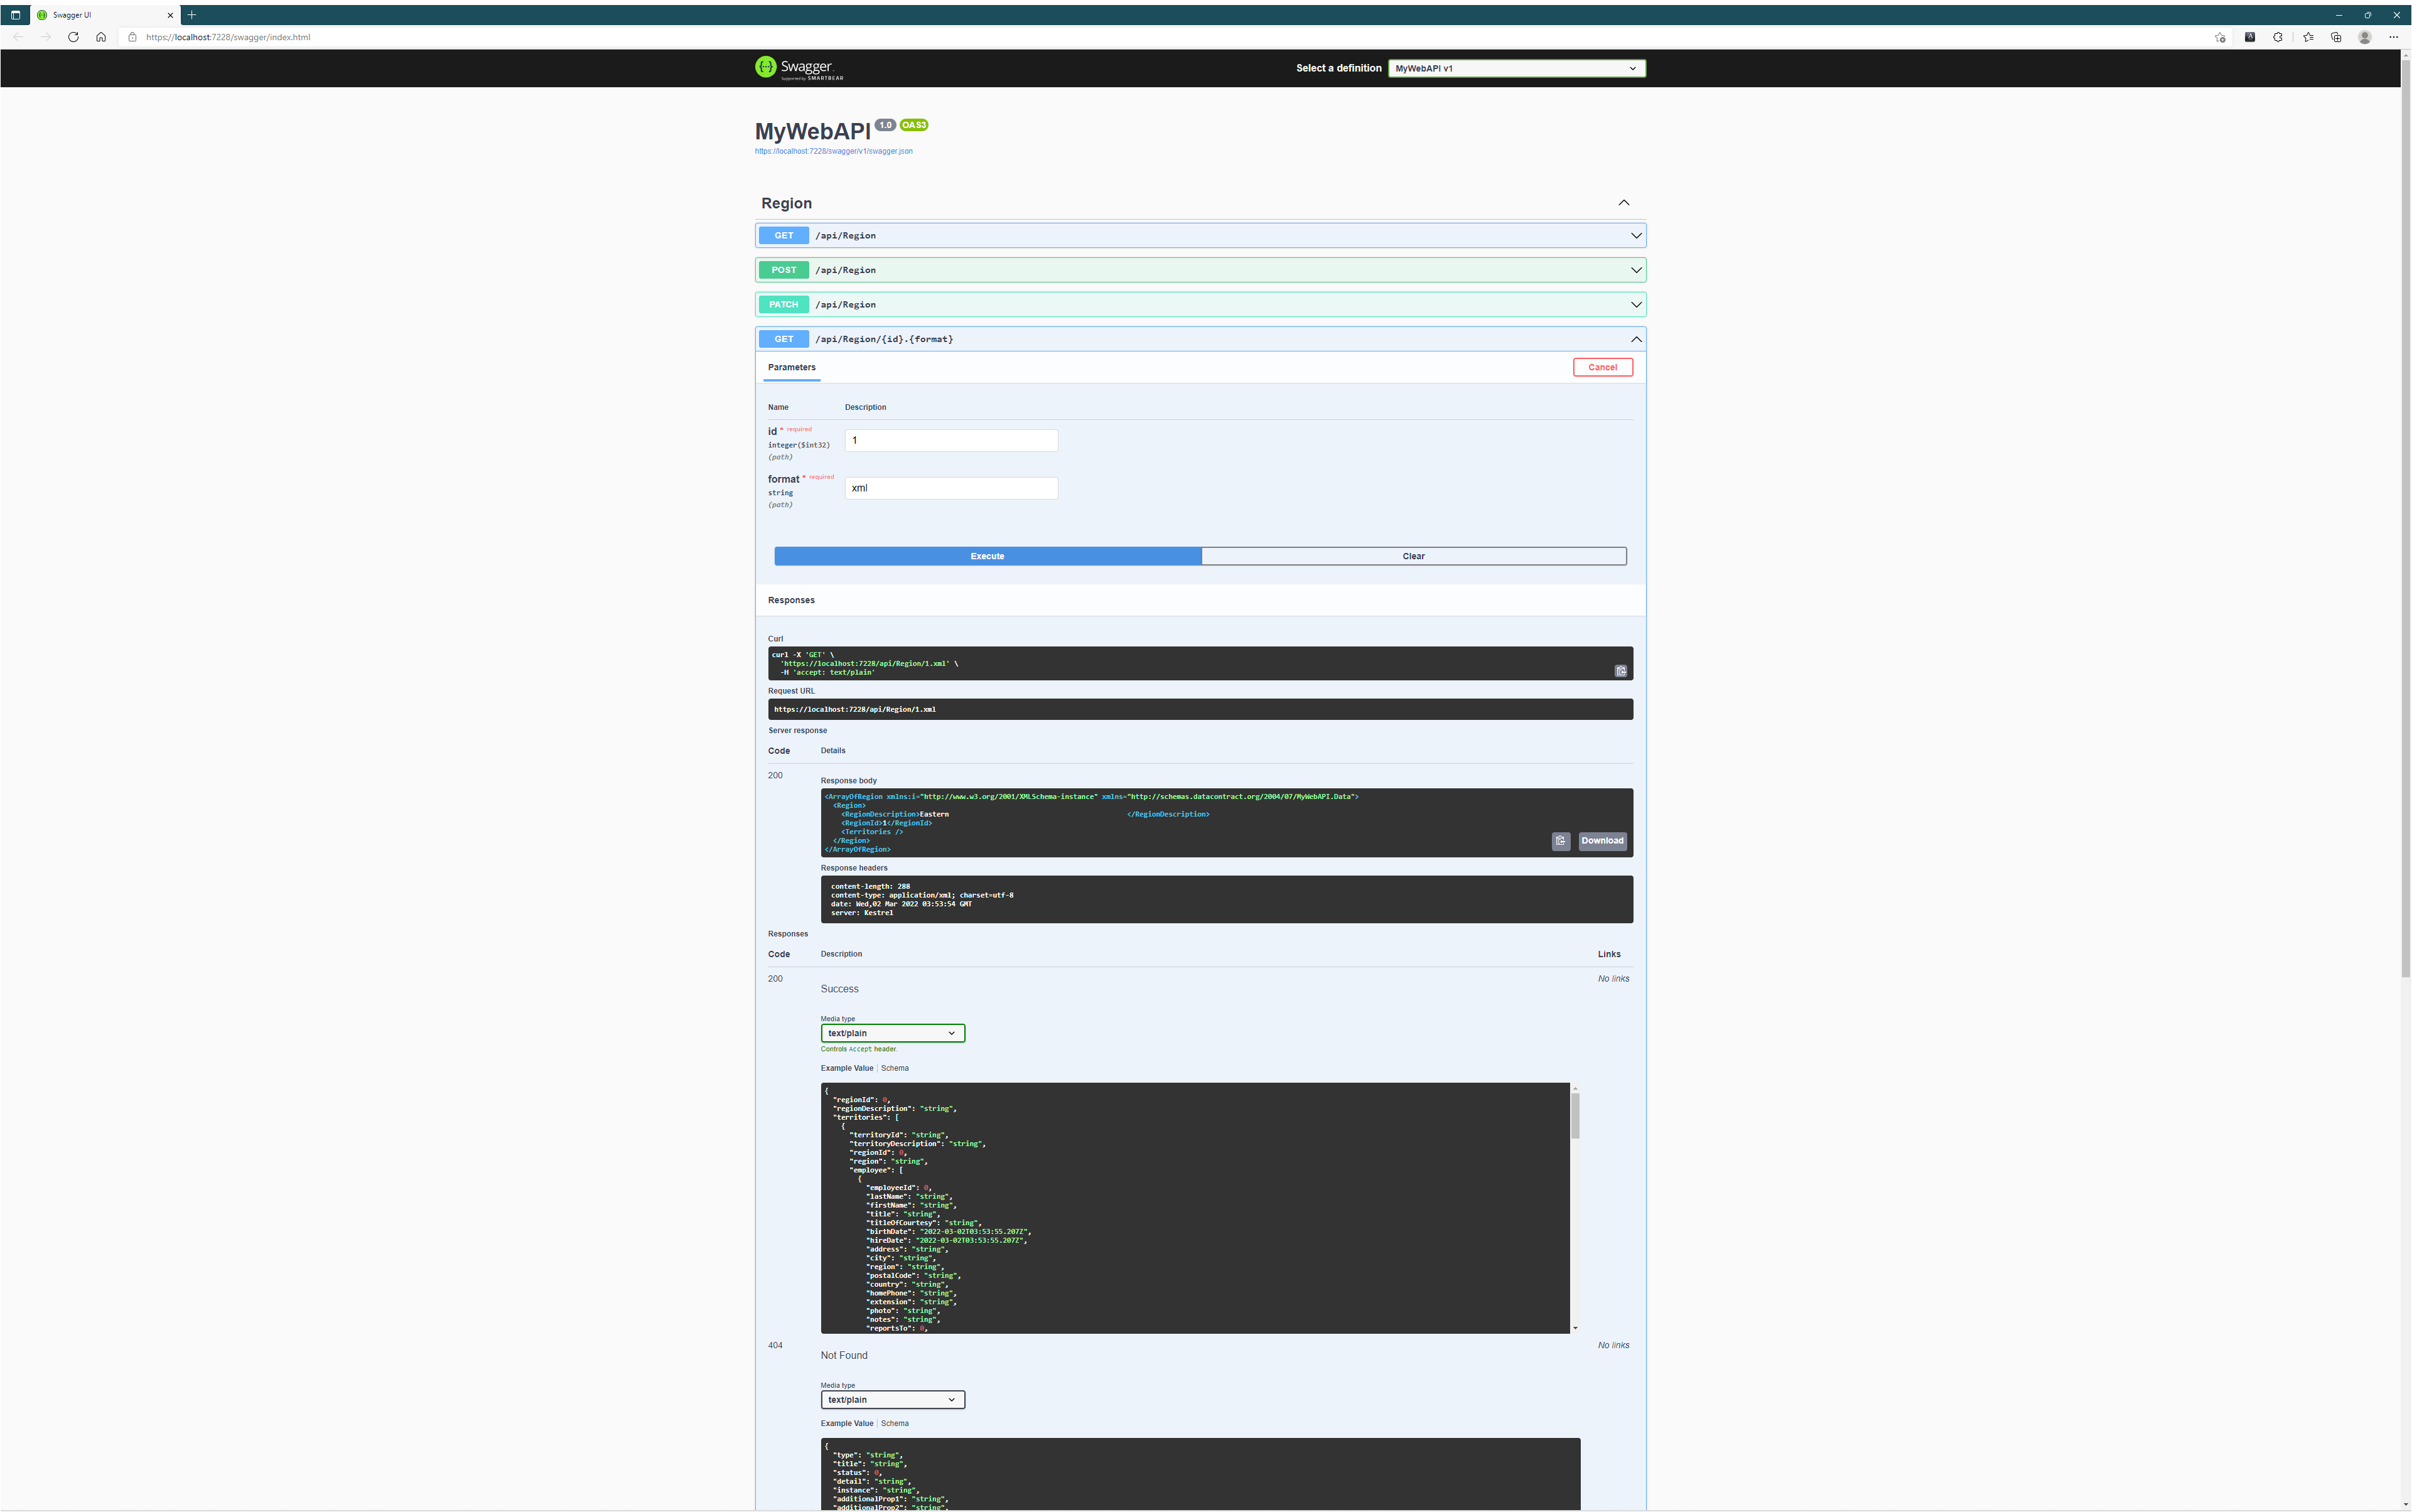Viewport: 2412px width, 1512px height.
Task: Open the MyWebAPI v1 definition selector
Action: (x=1515, y=68)
